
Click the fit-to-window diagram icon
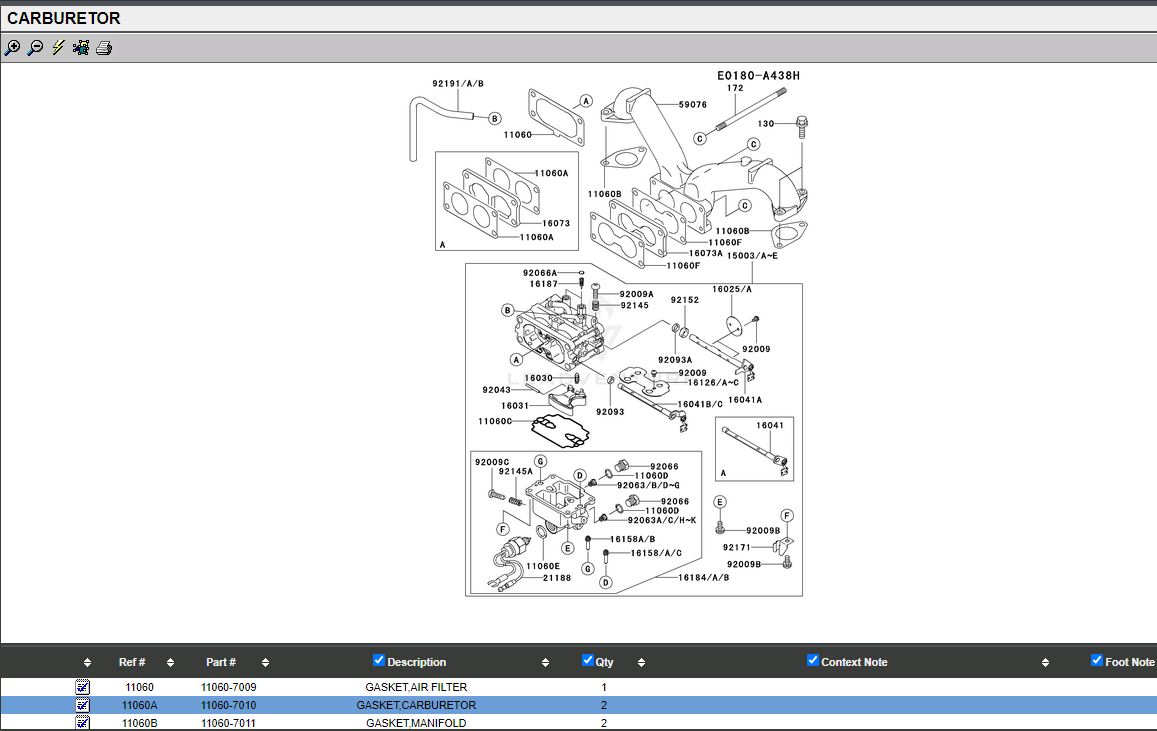click(81, 48)
